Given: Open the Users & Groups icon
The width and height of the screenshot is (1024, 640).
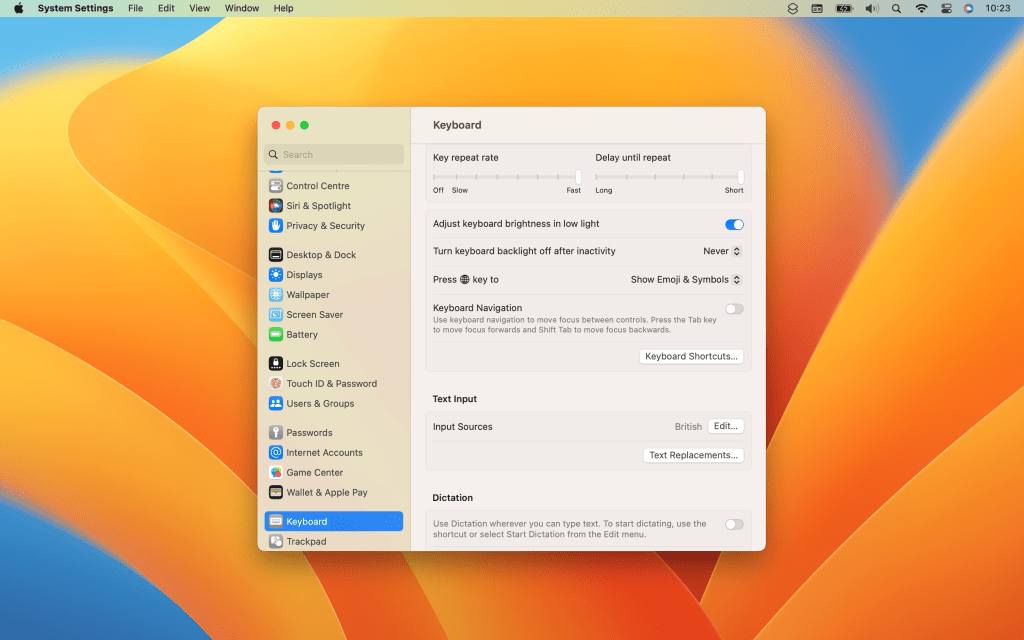Looking at the screenshot, I should point(276,404).
